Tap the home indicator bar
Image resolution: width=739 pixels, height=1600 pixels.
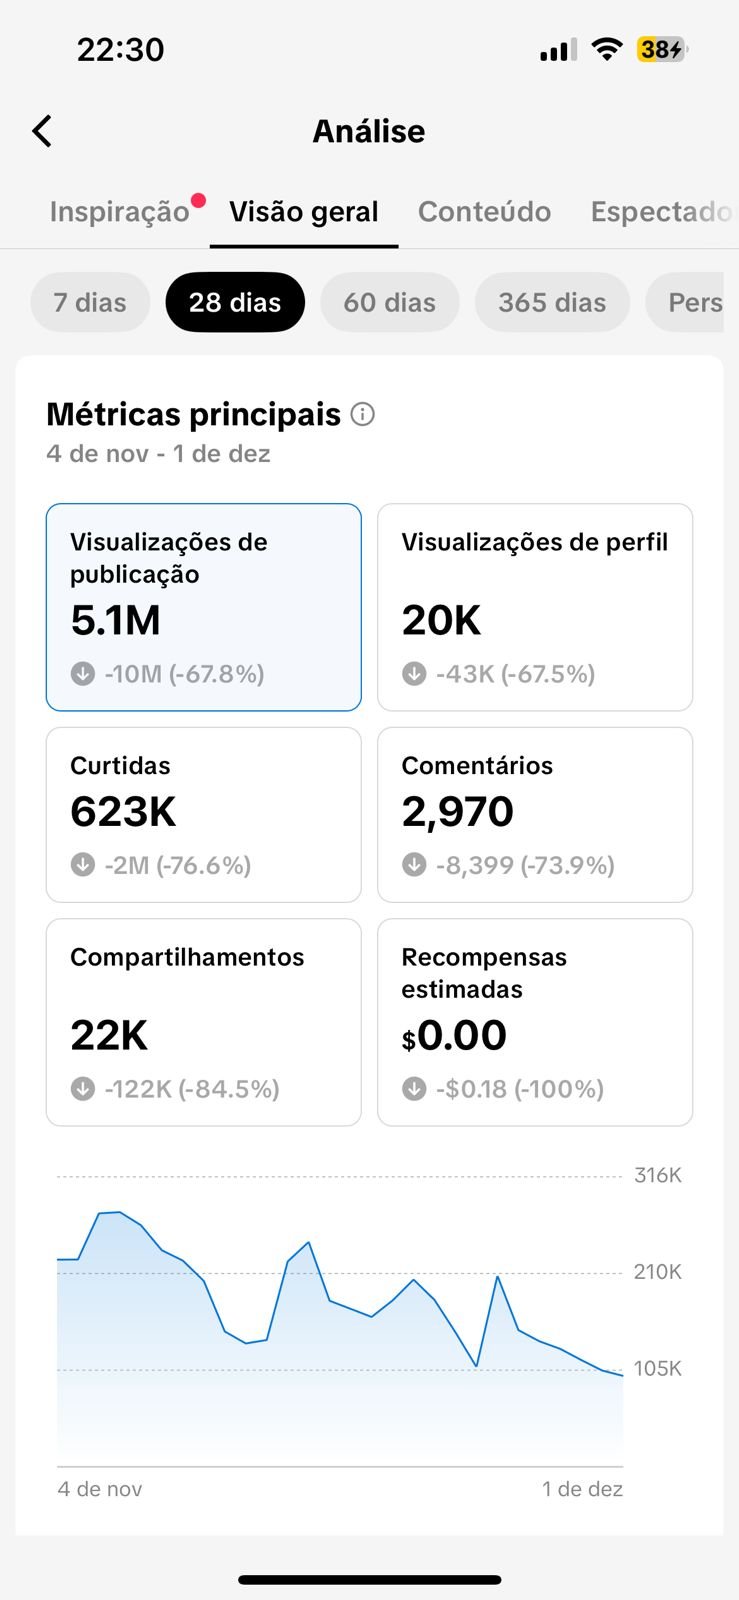tap(369, 1580)
